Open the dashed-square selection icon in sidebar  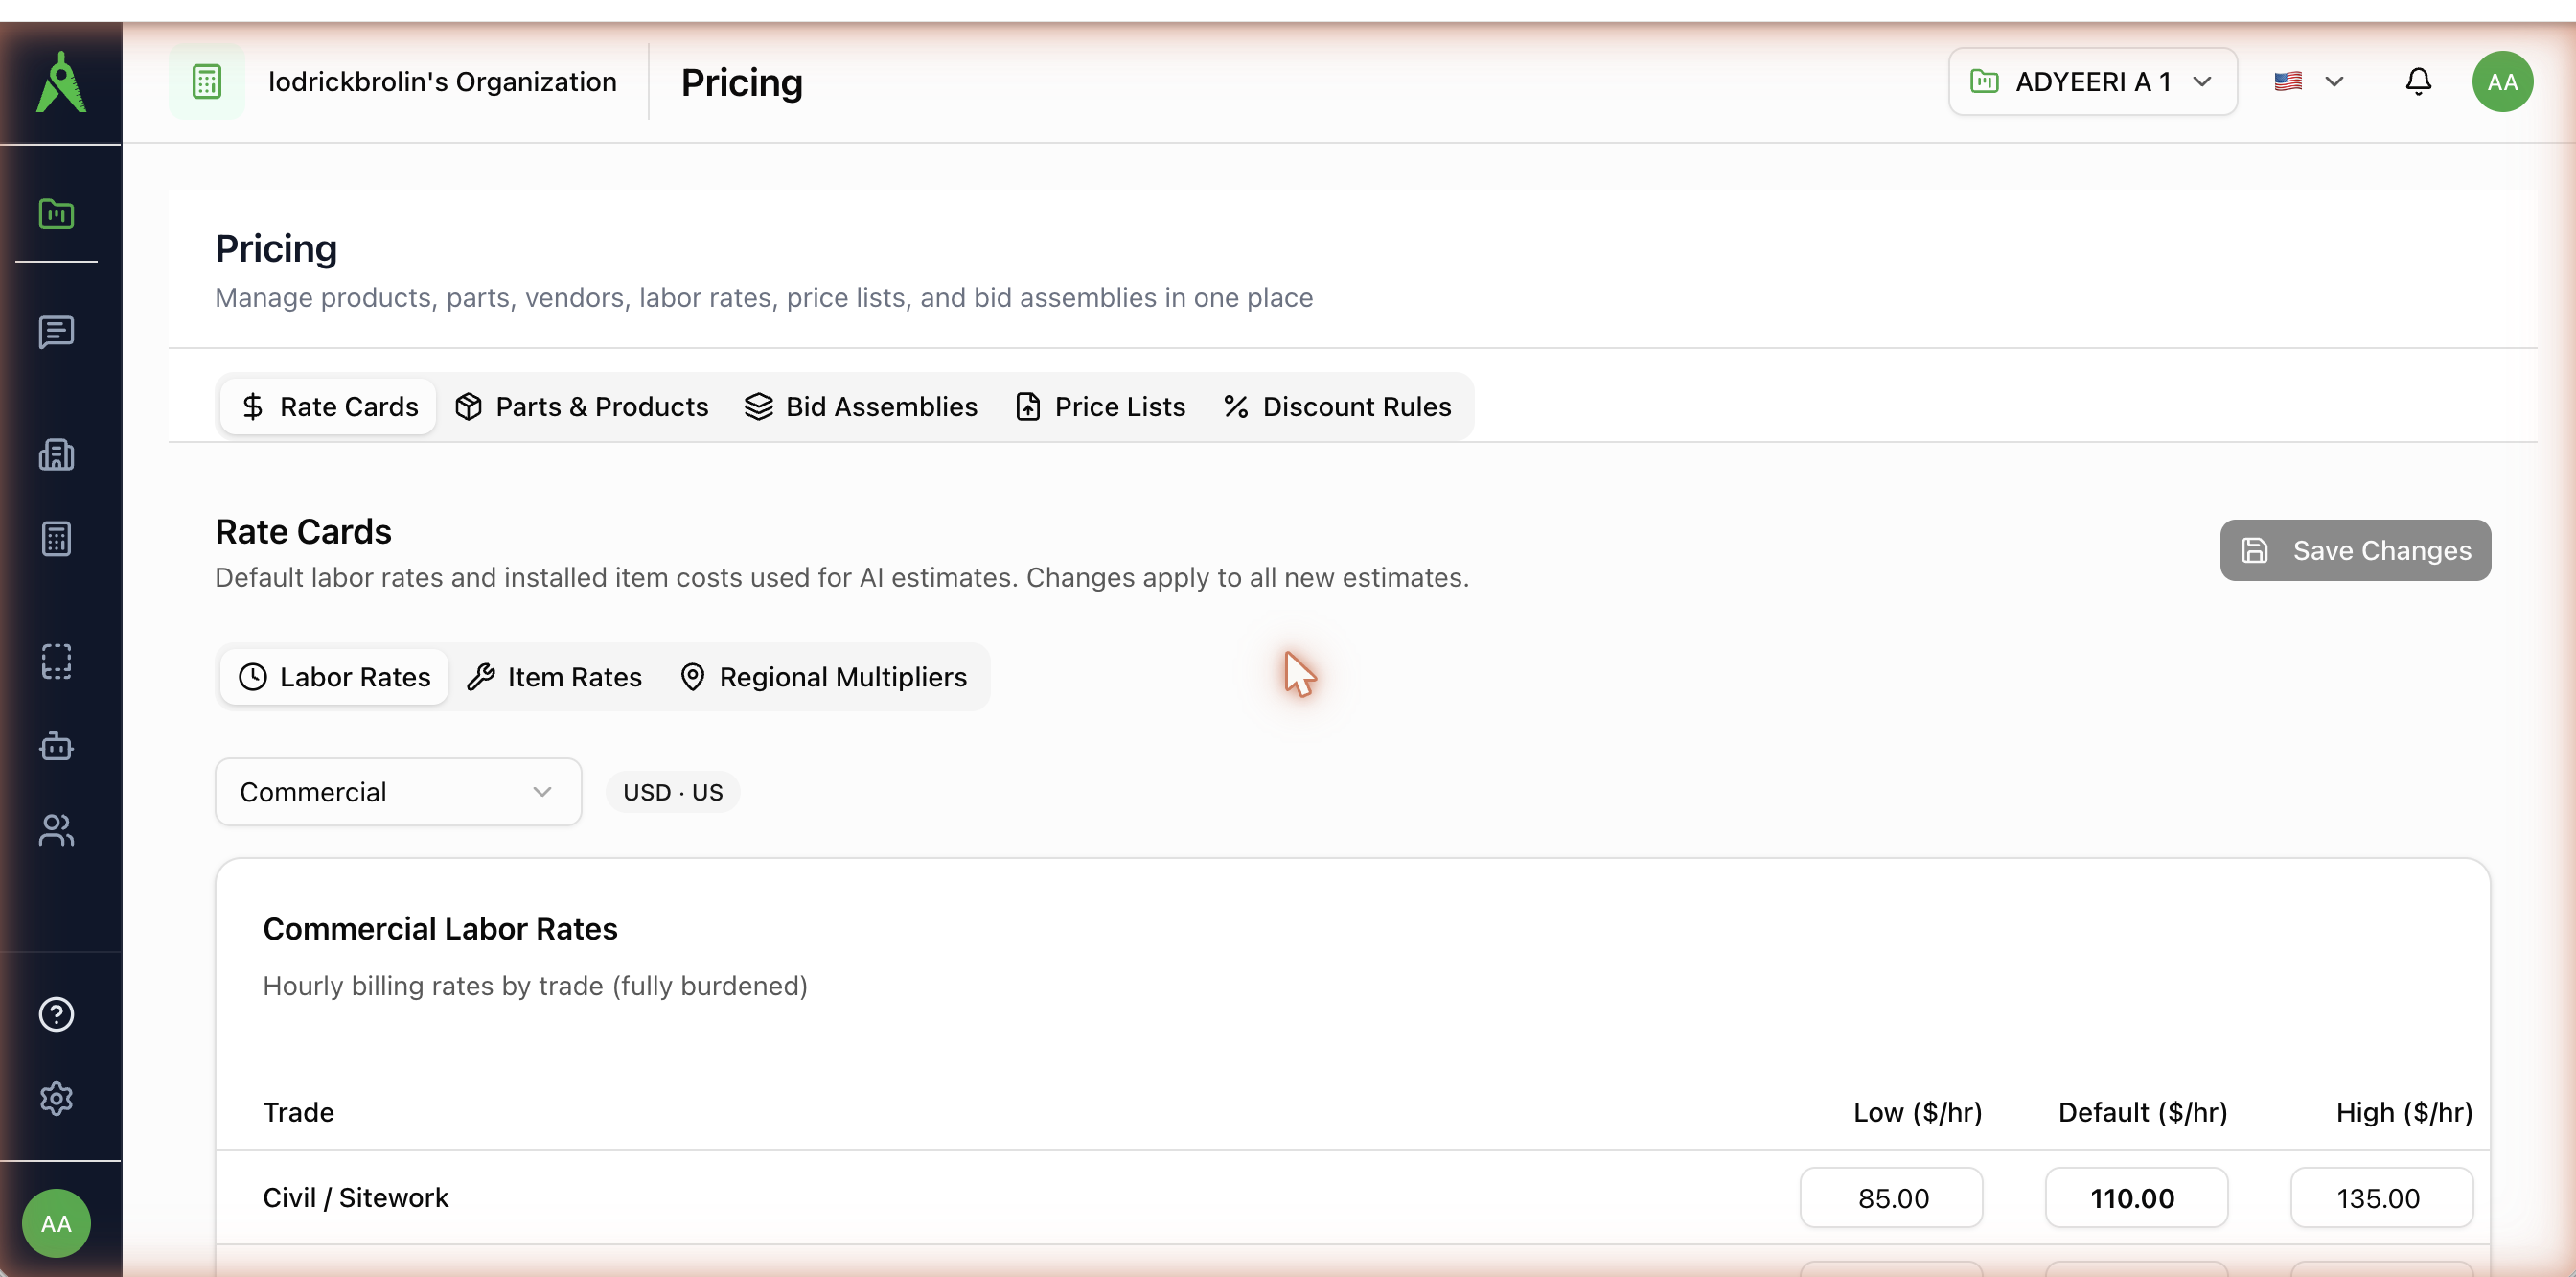56,662
